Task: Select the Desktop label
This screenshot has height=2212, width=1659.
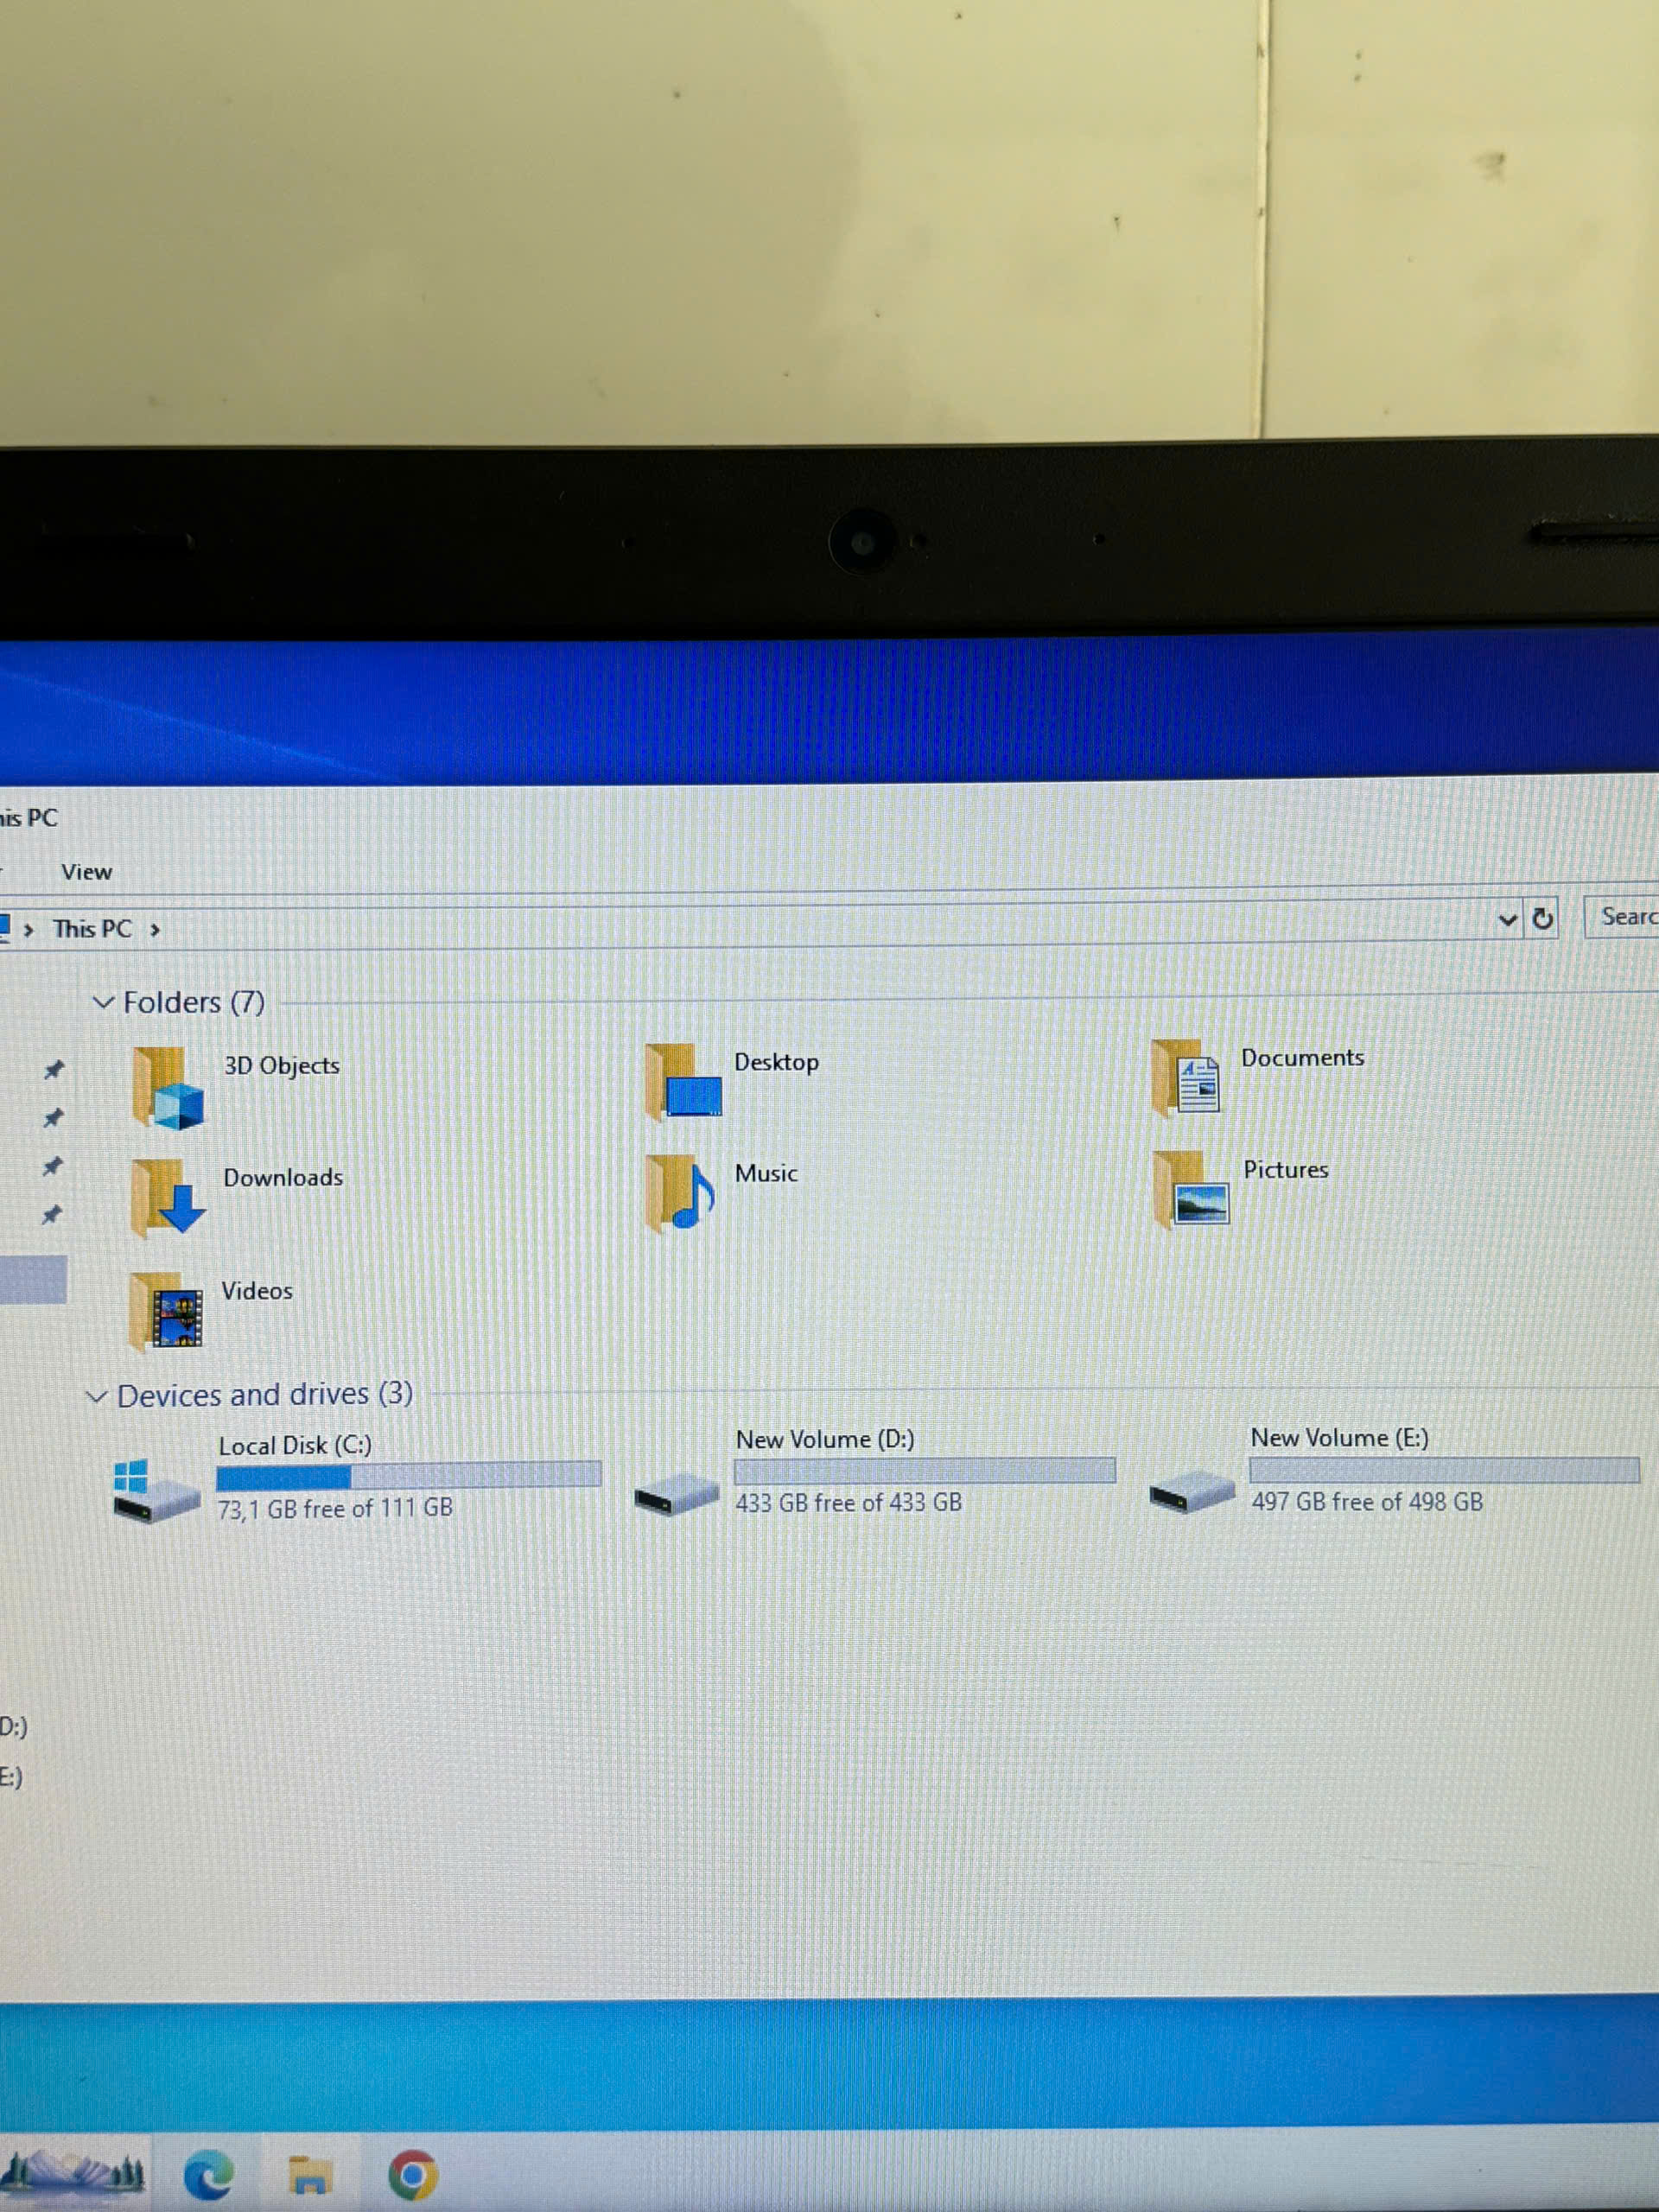Action: [x=777, y=1063]
